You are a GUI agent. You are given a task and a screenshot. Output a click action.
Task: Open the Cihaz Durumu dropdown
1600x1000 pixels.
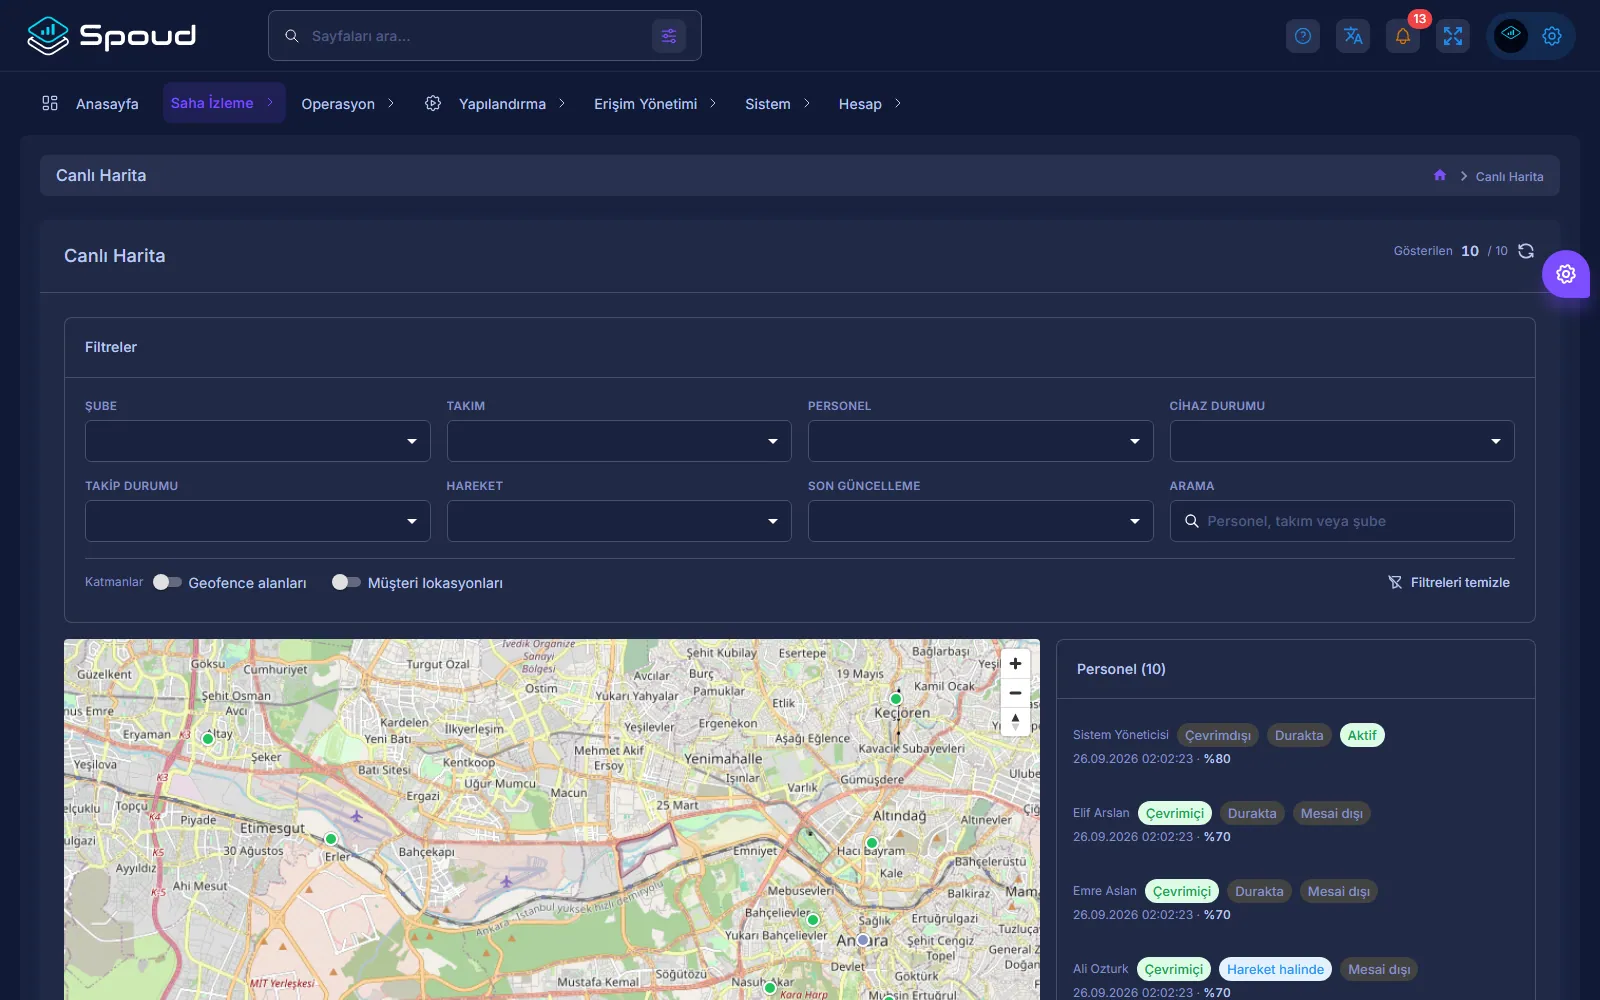coord(1342,441)
